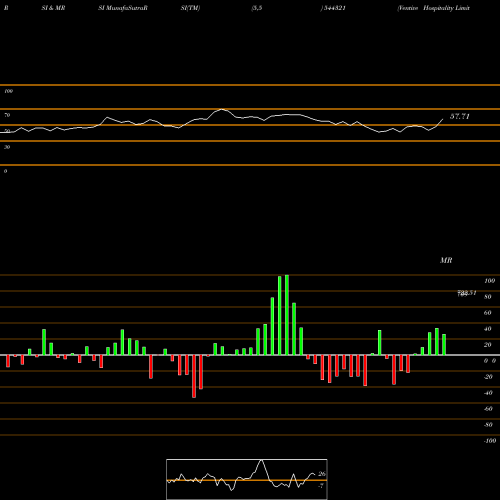Click the -20 label on the MR axis

[488, 377]
